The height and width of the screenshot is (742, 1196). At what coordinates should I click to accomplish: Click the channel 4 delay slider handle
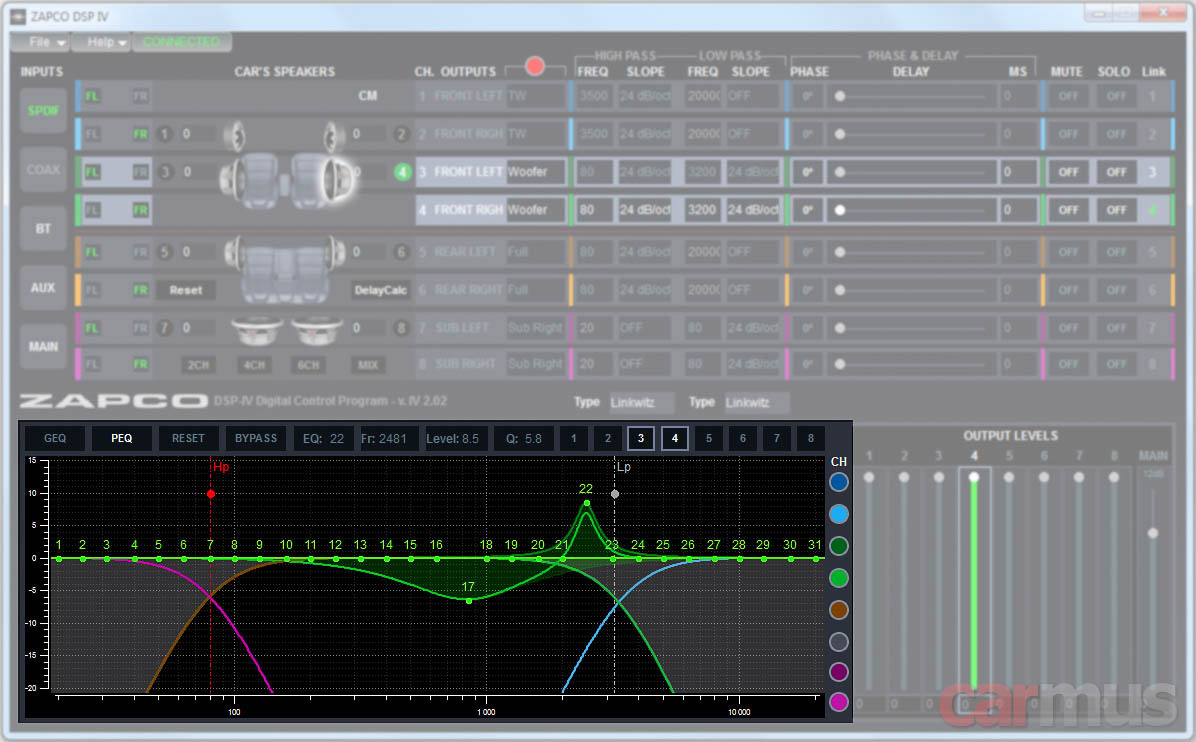point(840,210)
